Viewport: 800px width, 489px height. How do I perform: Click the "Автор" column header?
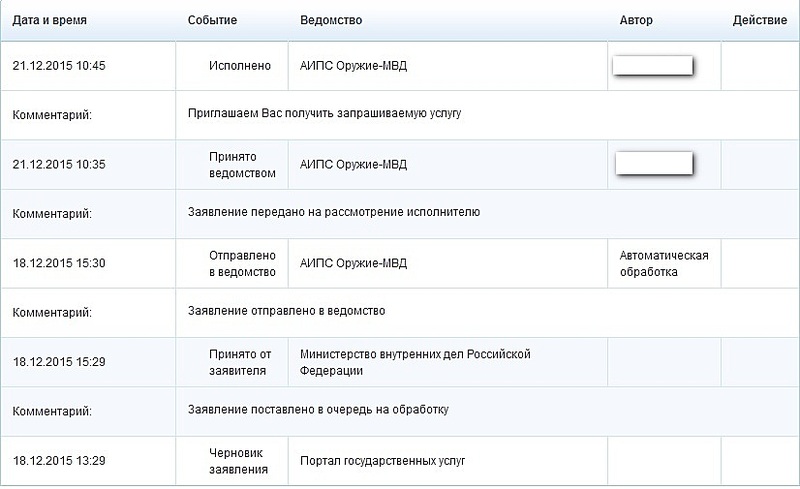pyautogui.click(x=636, y=20)
